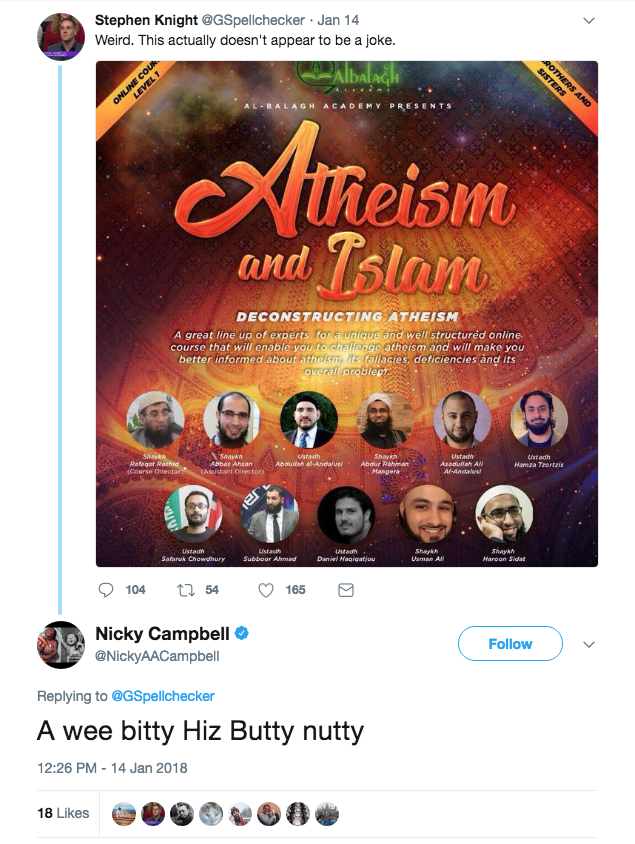
Task: Follow Nicky Campbell
Action: (510, 644)
